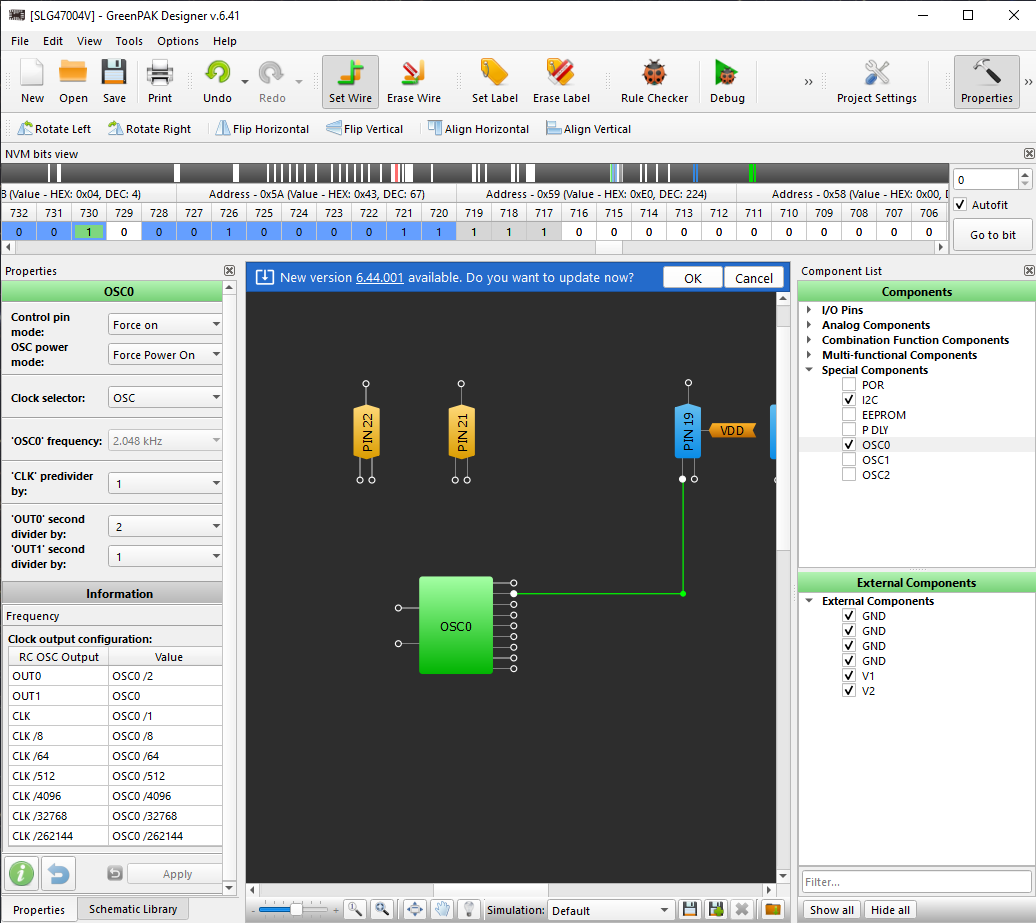Click the zoom 1:1 magnifier icon

355,910
